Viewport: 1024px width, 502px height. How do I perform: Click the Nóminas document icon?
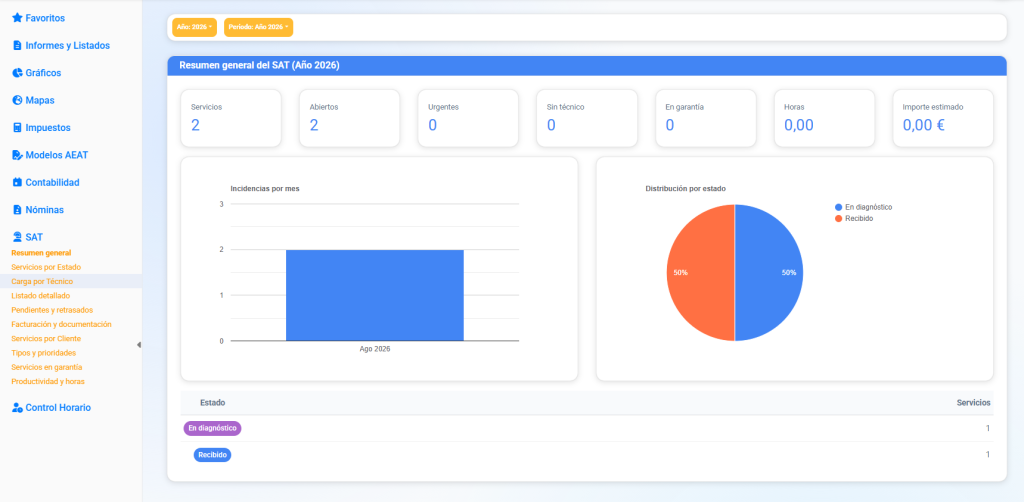point(18,210)
